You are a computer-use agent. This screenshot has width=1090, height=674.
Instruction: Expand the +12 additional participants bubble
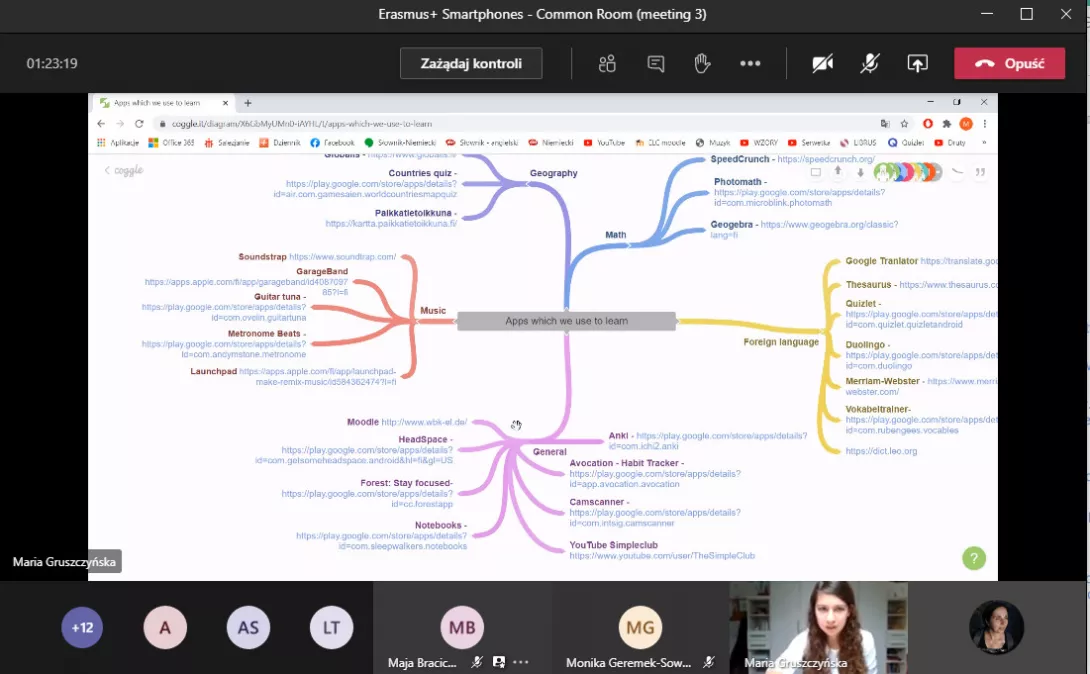point(82,628)
